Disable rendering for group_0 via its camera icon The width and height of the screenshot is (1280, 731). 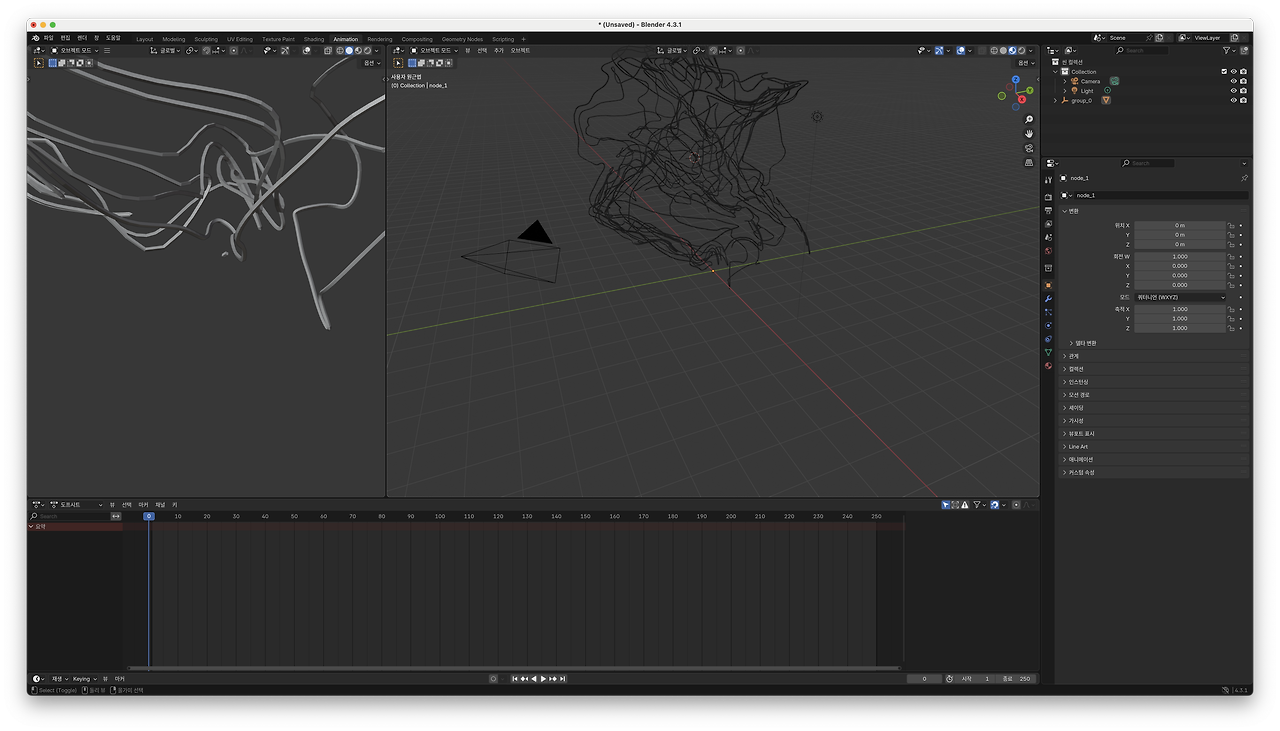coord(1243,100)
